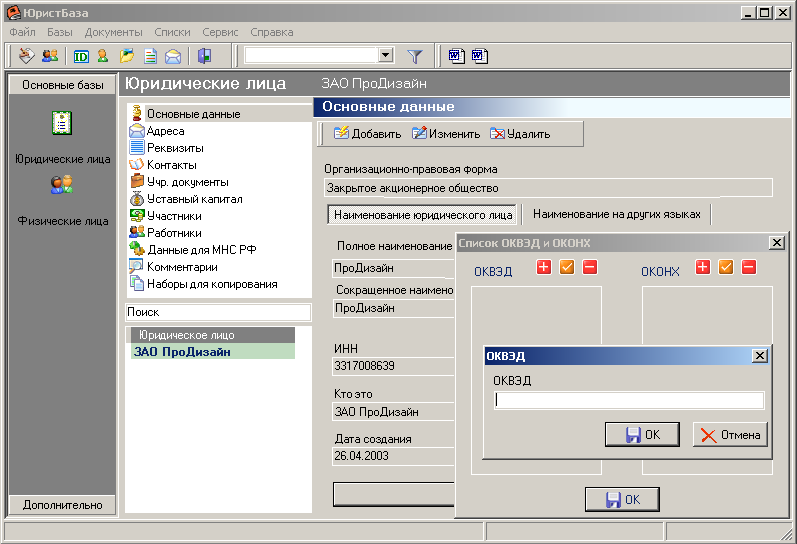The image size is (797, 544).
Task: Open the Файл menu
Action: [x=22, y=32]
